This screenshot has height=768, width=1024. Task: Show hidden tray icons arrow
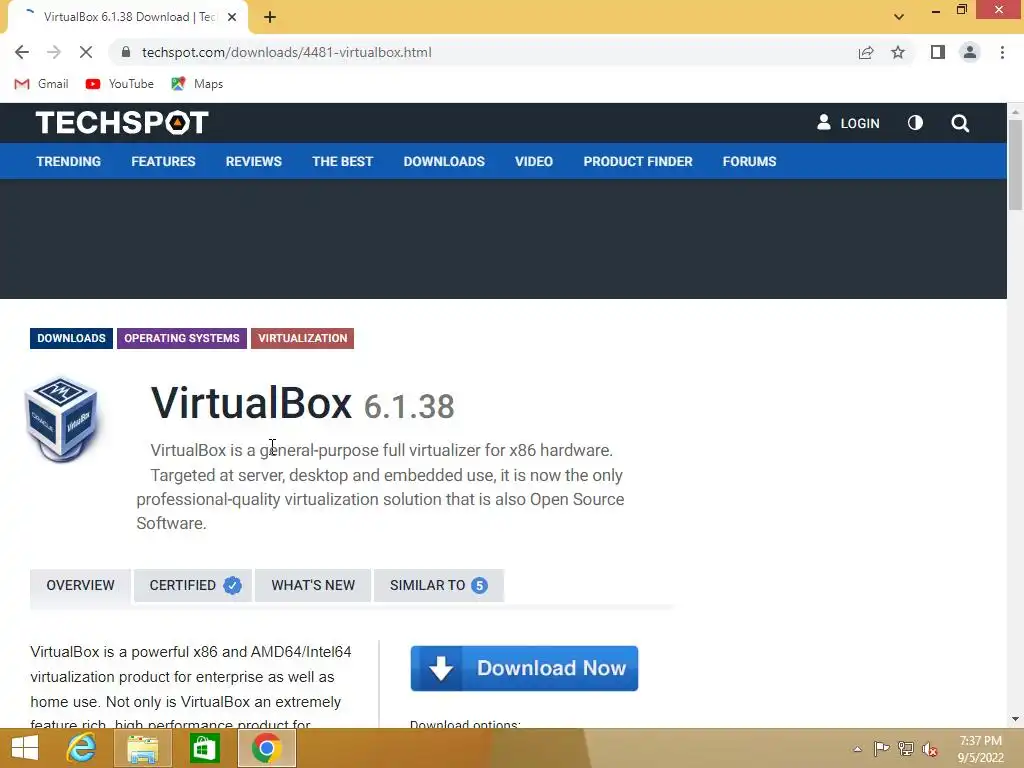point(857,749)
